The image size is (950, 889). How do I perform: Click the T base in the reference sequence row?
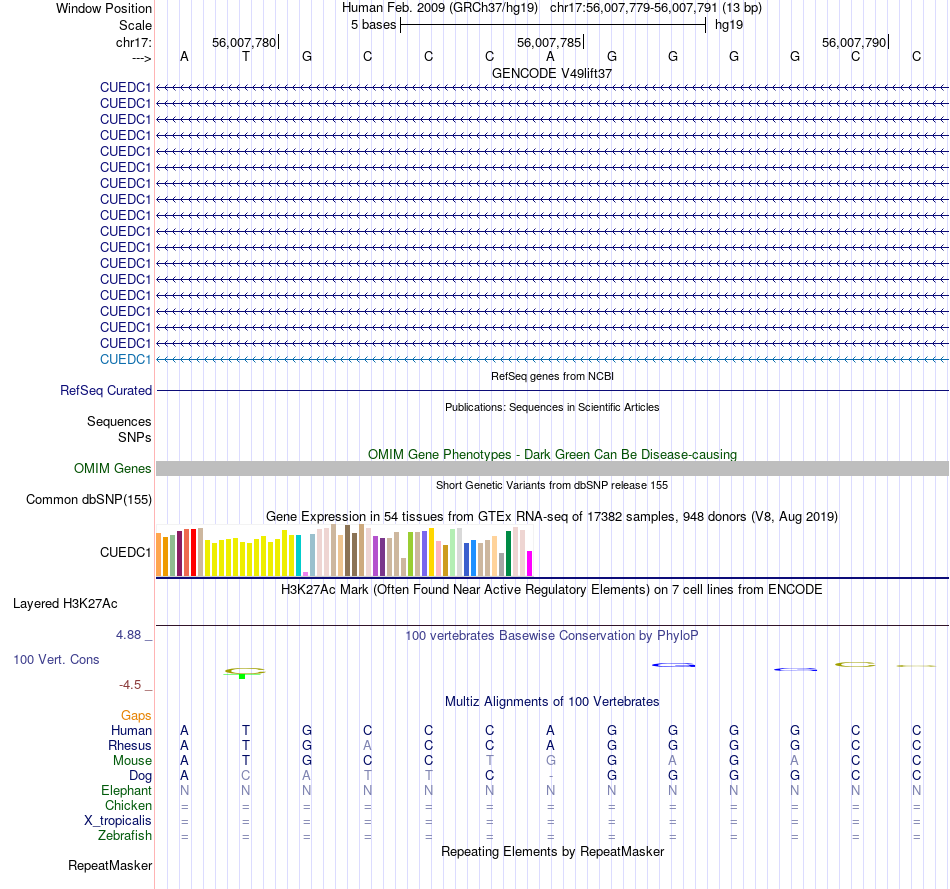coord(245,56)
